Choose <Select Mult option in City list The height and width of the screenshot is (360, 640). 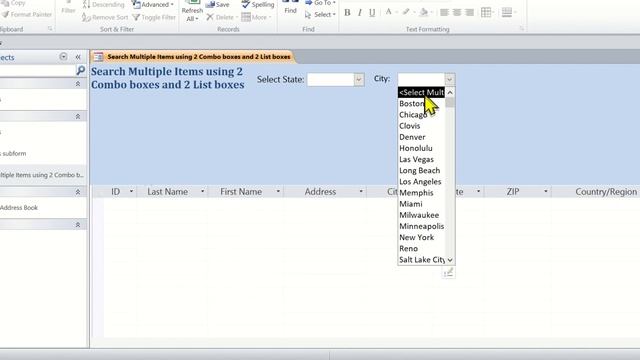[421, 92]
